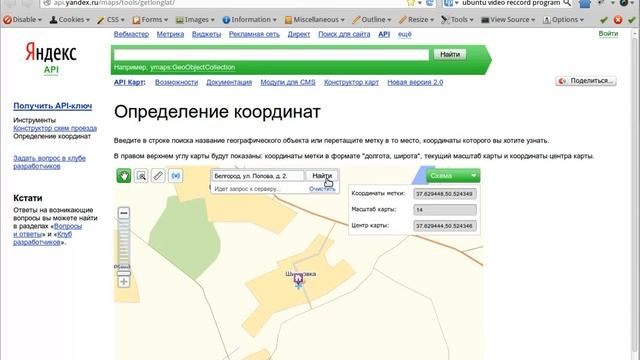640x360 pixels.
Task: Open the Конструктор карт link
Action: coord(351,82)
